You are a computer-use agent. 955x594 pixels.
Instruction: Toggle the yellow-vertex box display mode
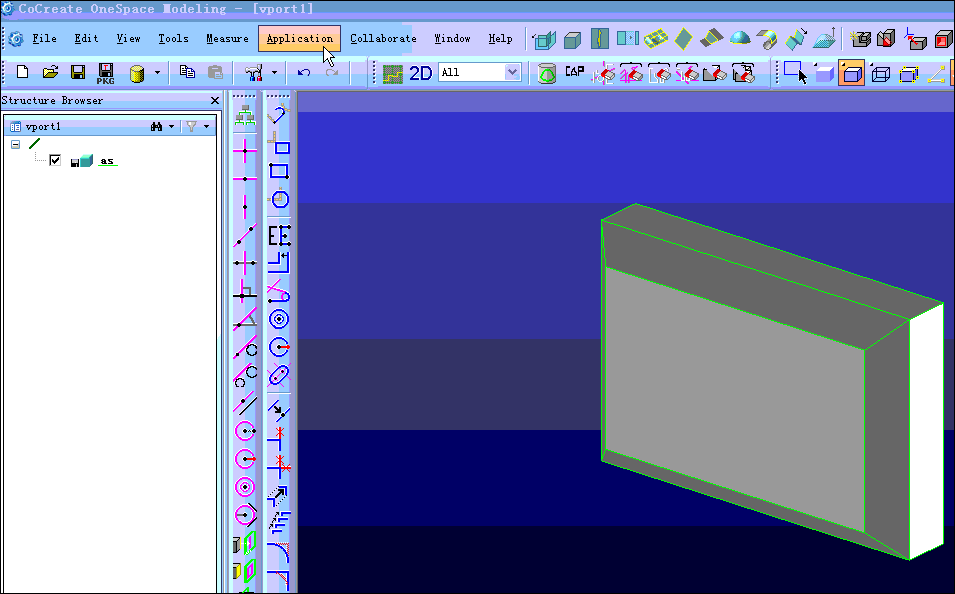(x=909, y=74)
